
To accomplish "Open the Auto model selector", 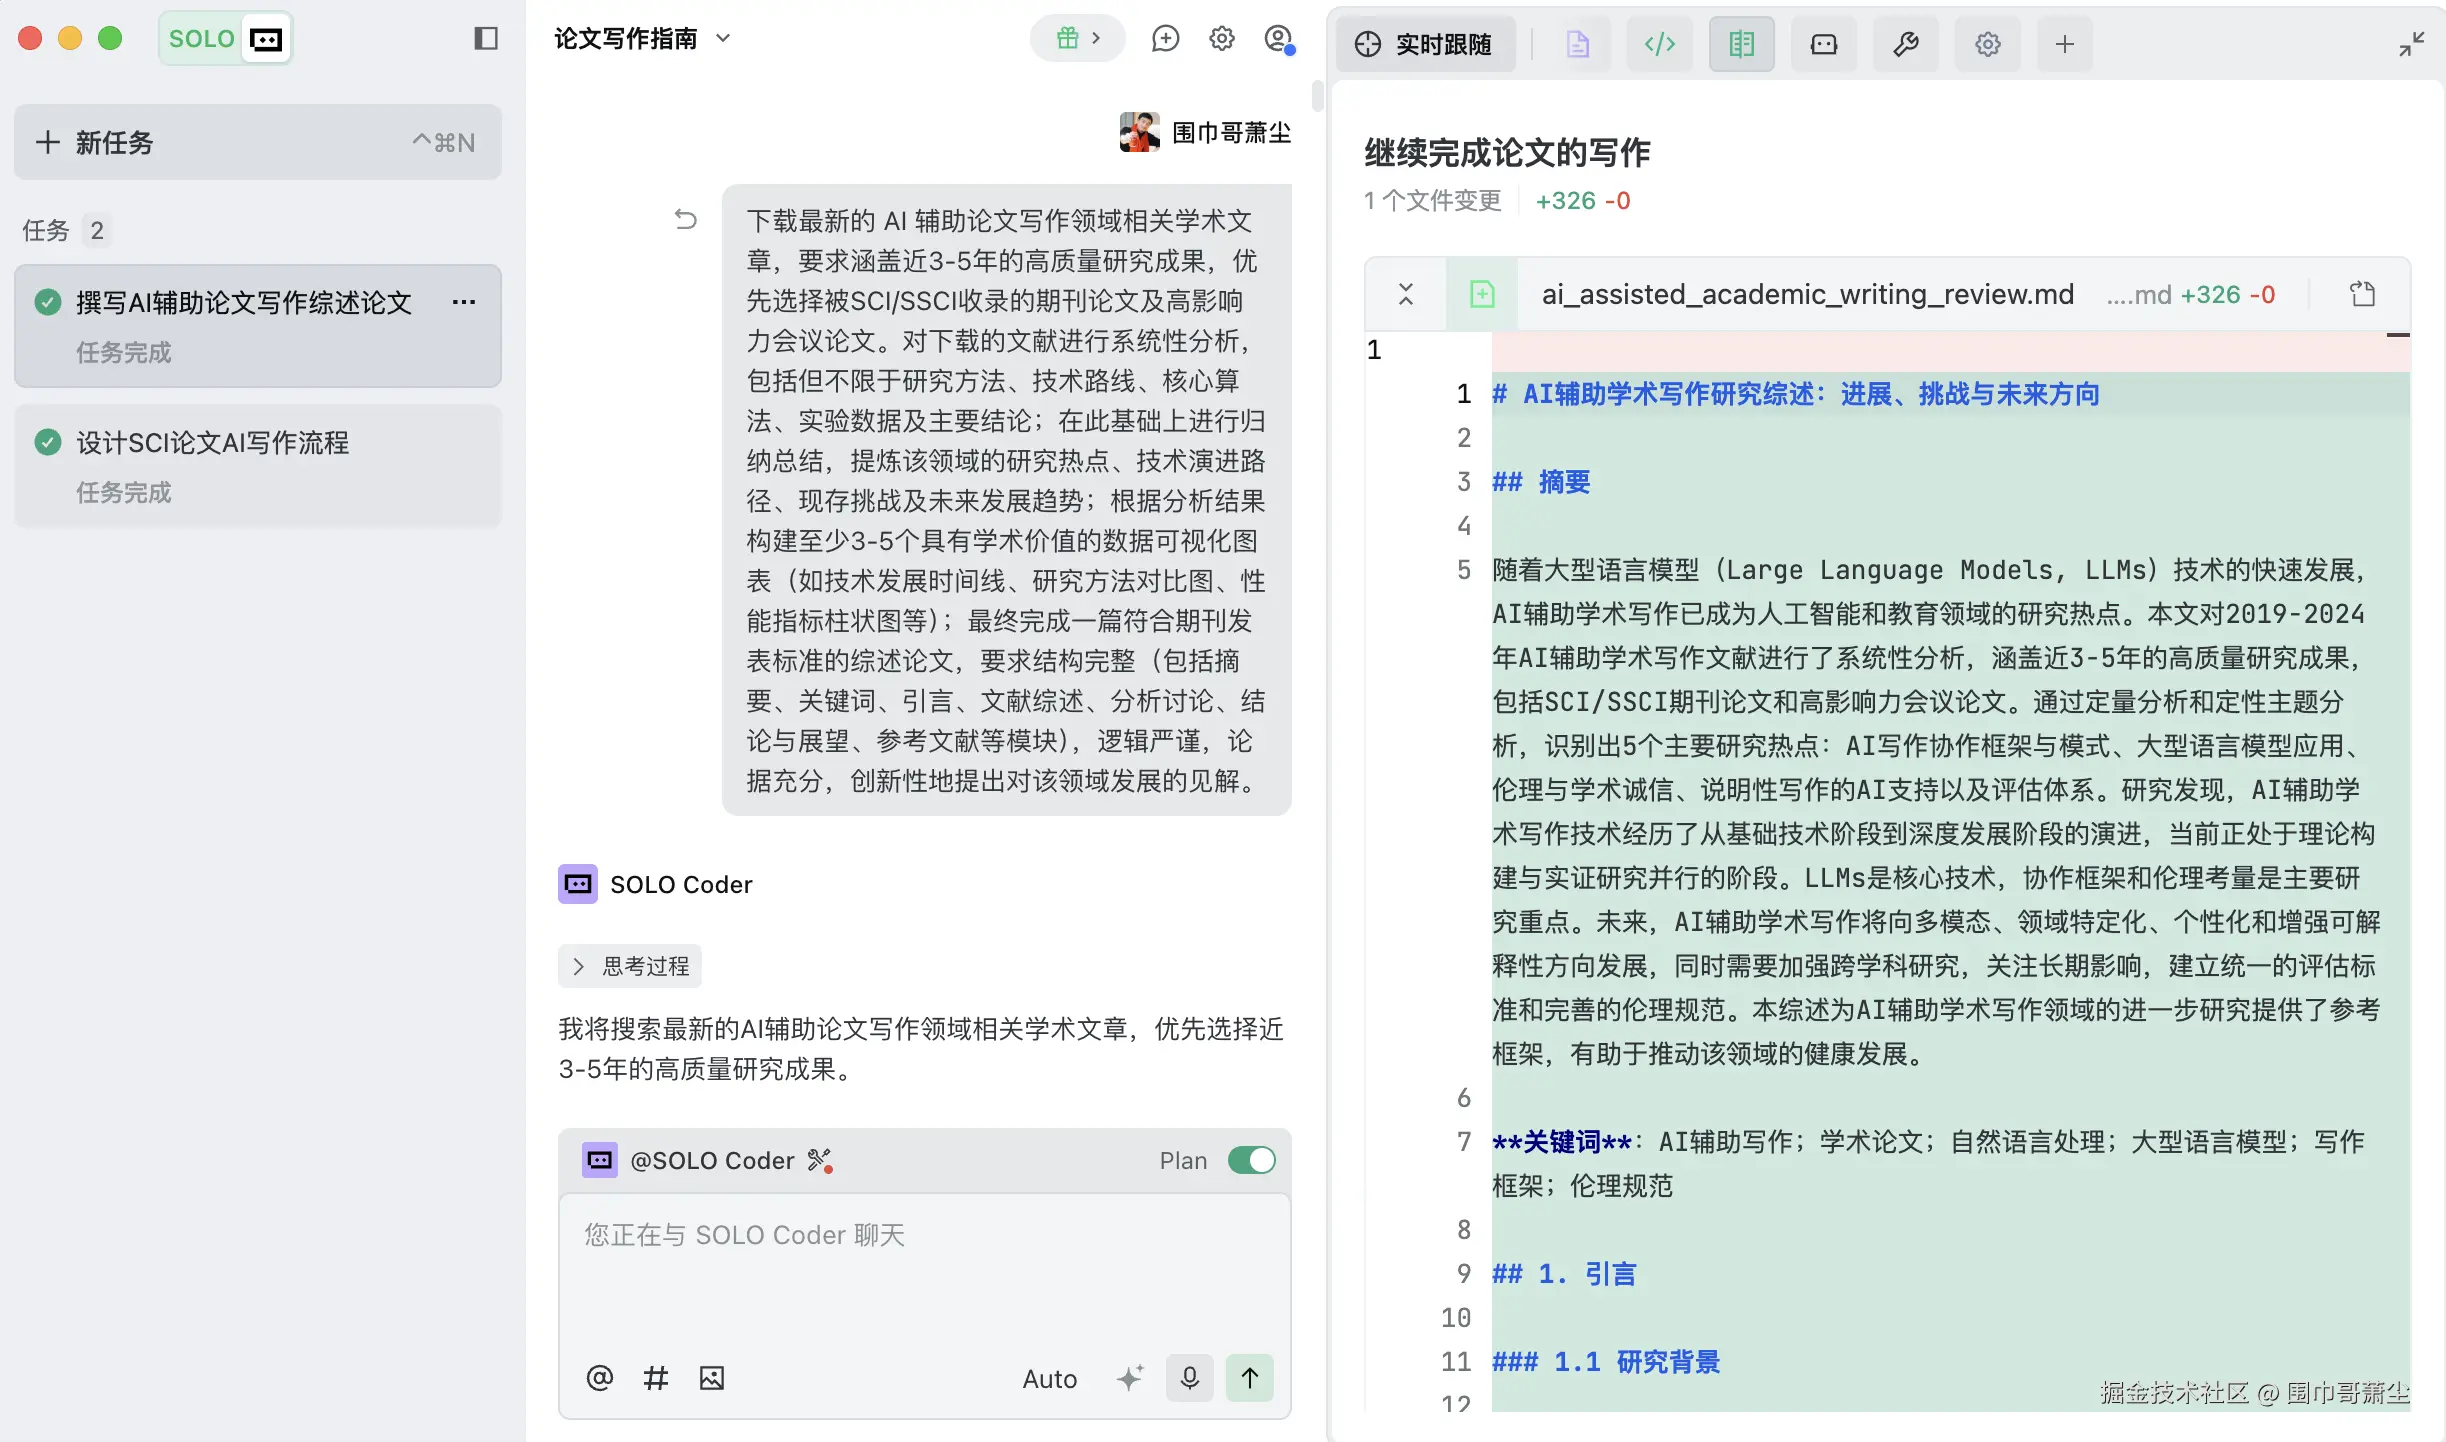I will point(1049,1379).
